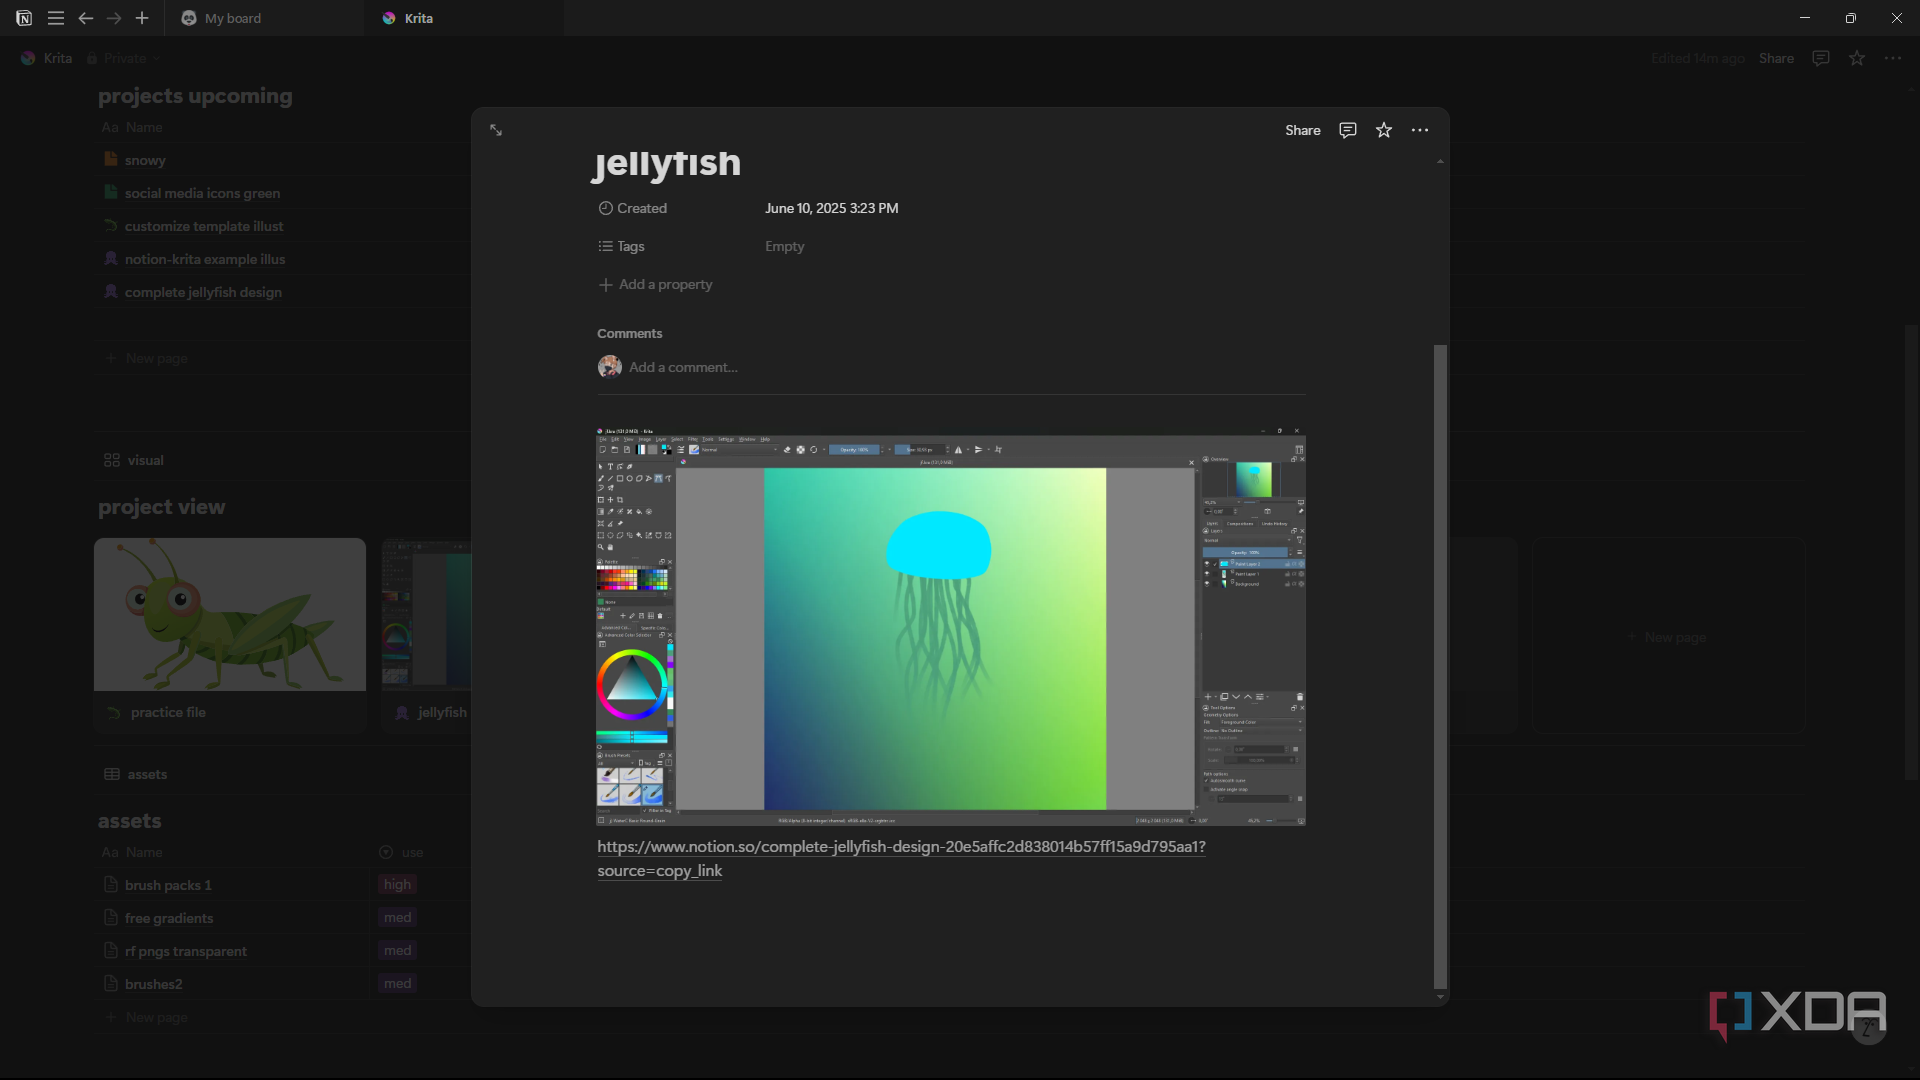Image resolution: width=1920 pixels, height=1080 pixels.
Task: Go forward with right arrow icon
Action: point(114,18)
